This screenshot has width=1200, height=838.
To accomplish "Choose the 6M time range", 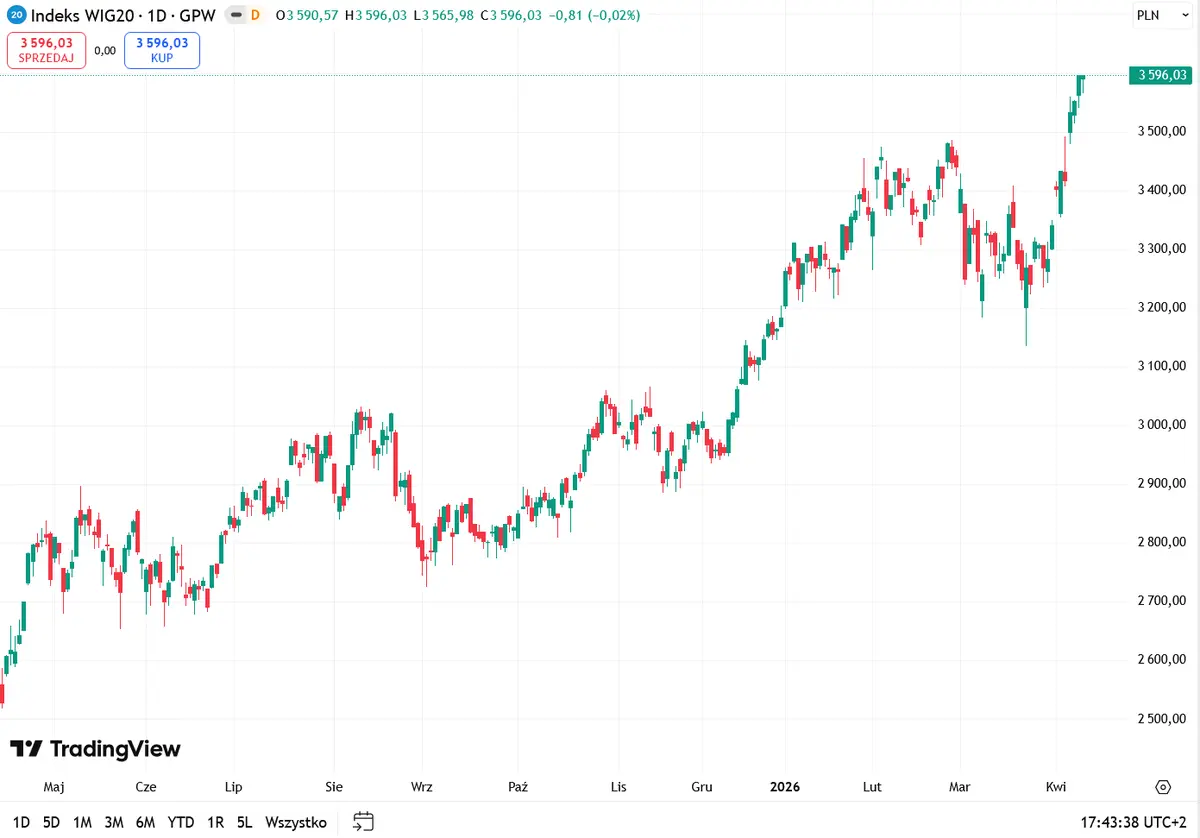I will pos(146,822).
